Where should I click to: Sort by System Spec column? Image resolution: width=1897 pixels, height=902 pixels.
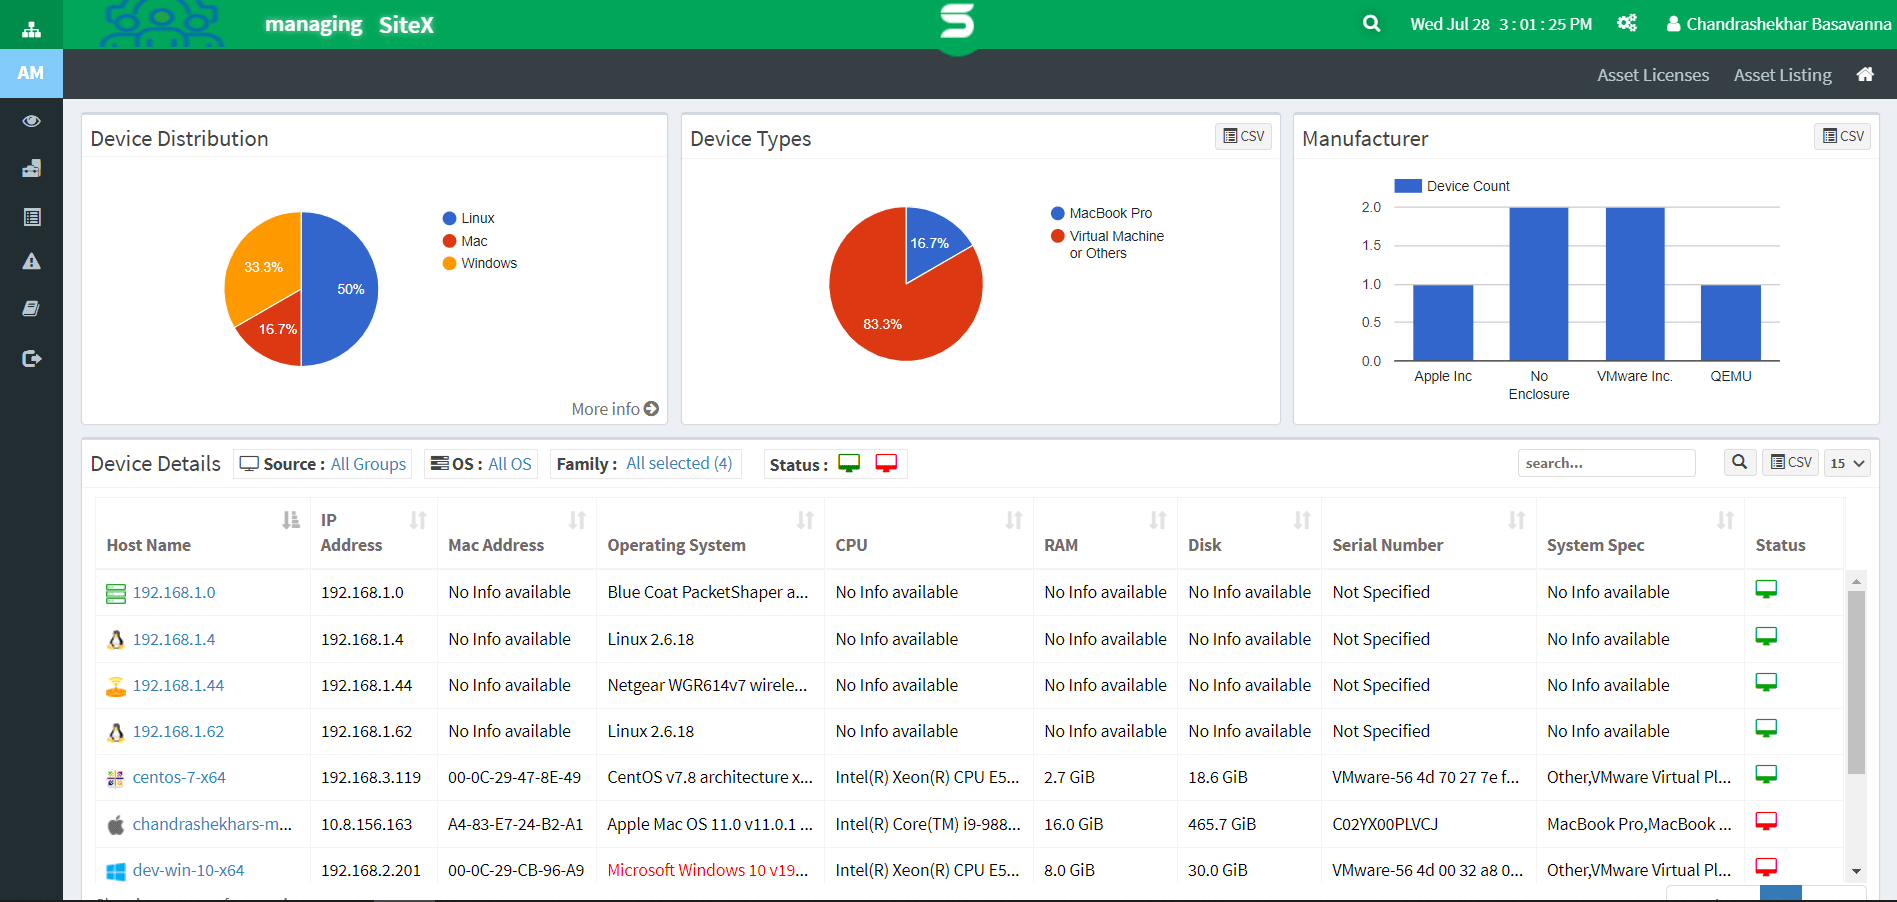click(1640, 533)
